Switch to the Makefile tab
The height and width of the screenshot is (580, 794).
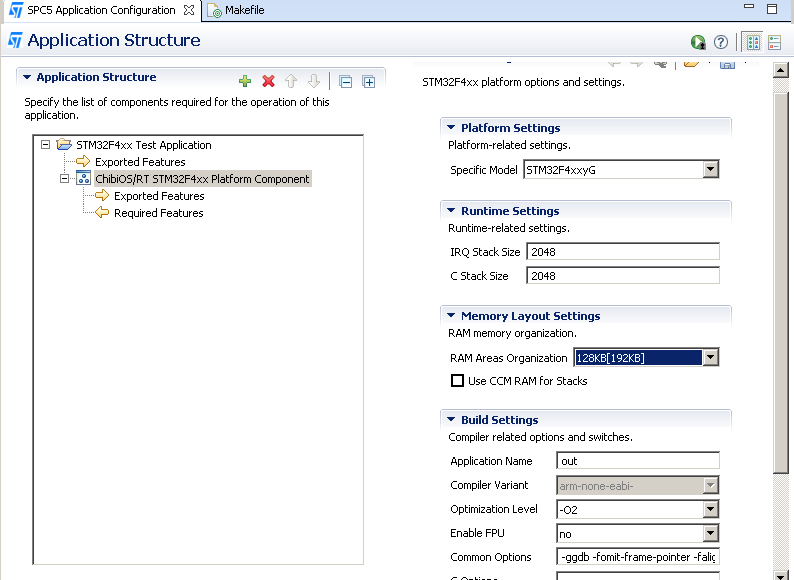pyautogui.click(x=236, y=10)
